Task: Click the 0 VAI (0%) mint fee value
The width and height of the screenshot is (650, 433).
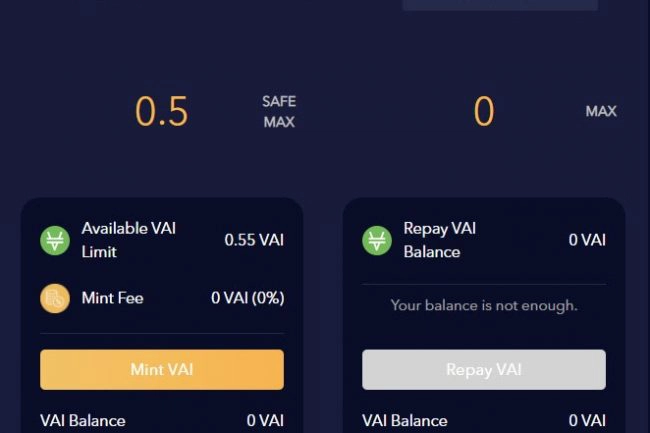Action: coord(247,298)
